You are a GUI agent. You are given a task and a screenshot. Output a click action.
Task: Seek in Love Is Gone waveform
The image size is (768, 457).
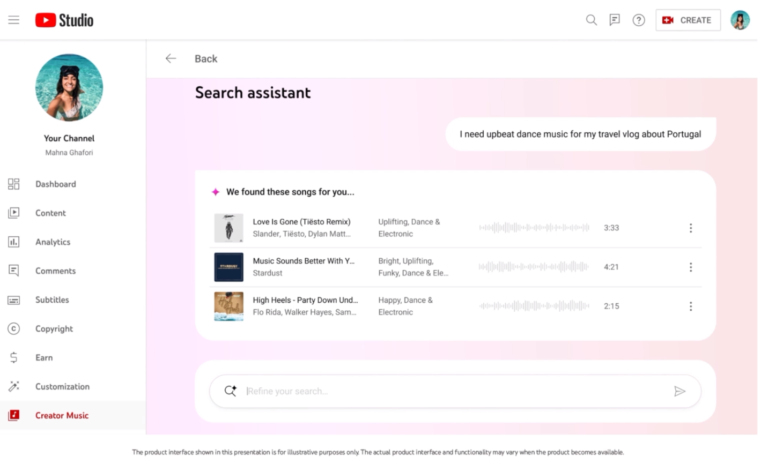pos(535,228)
